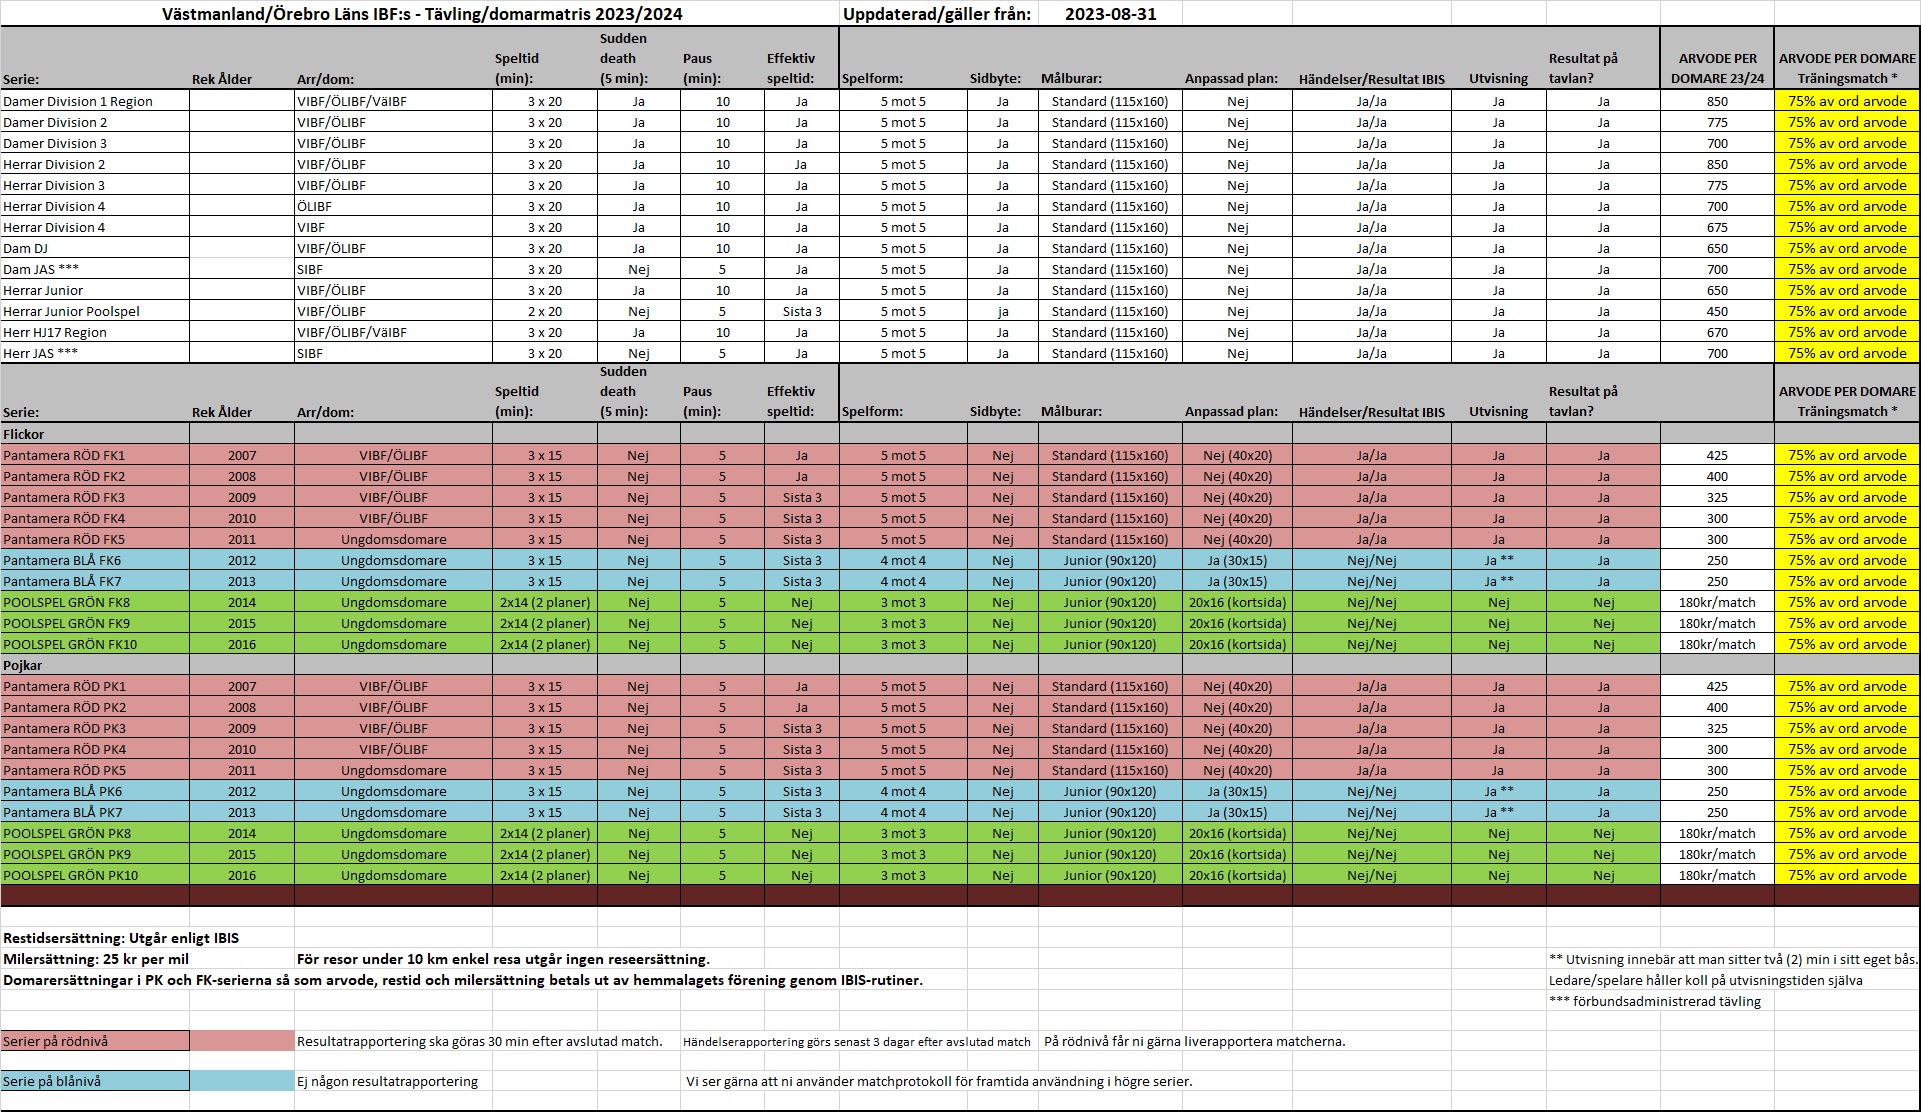1921x1112 pixels.
Task: Click the POOLSPEL GRÖN PK8 cell
Action: (x=67, y=833)
